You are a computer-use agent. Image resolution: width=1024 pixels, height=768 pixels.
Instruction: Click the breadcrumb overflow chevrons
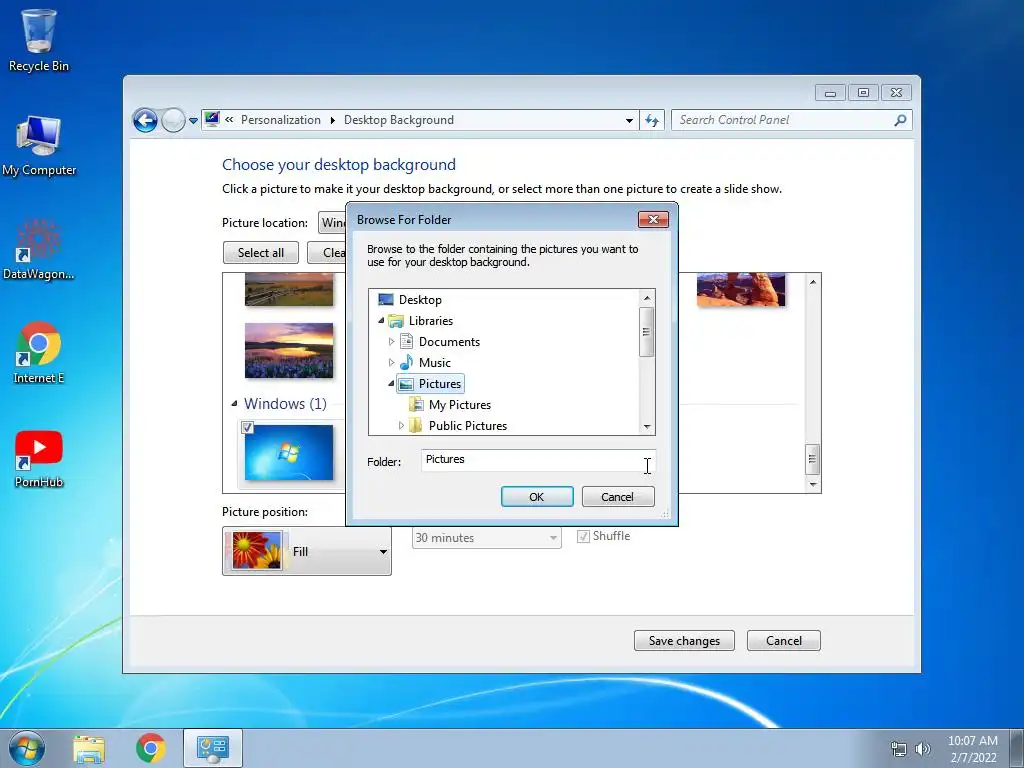click(229, 120)
